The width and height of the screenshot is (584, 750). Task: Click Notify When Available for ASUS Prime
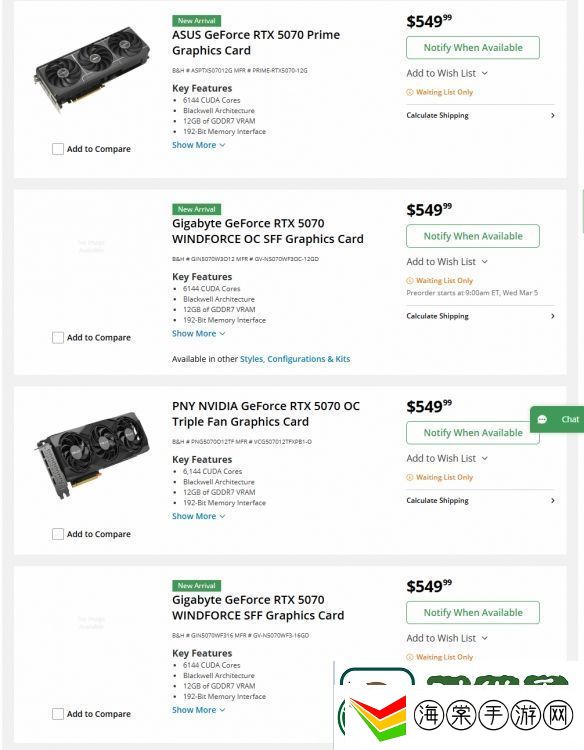473,48
